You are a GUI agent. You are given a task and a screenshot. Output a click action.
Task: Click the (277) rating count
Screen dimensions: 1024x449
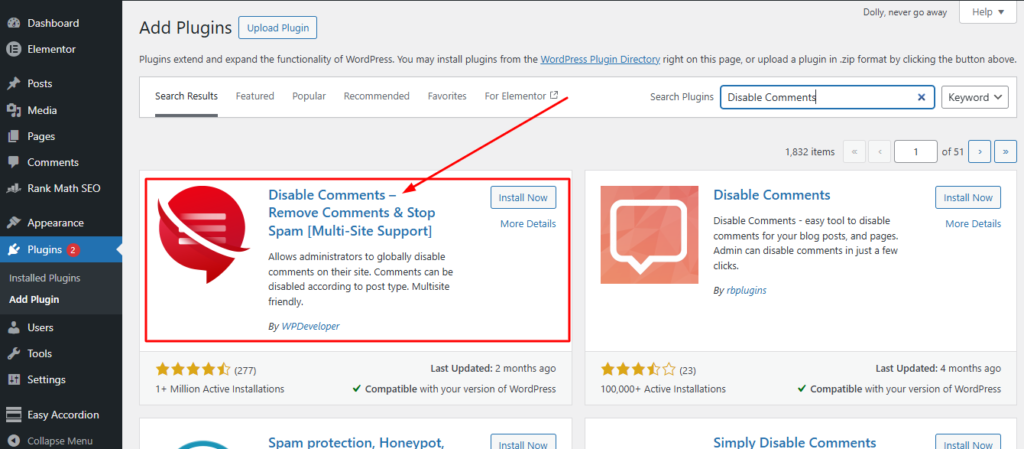(245, 370)
